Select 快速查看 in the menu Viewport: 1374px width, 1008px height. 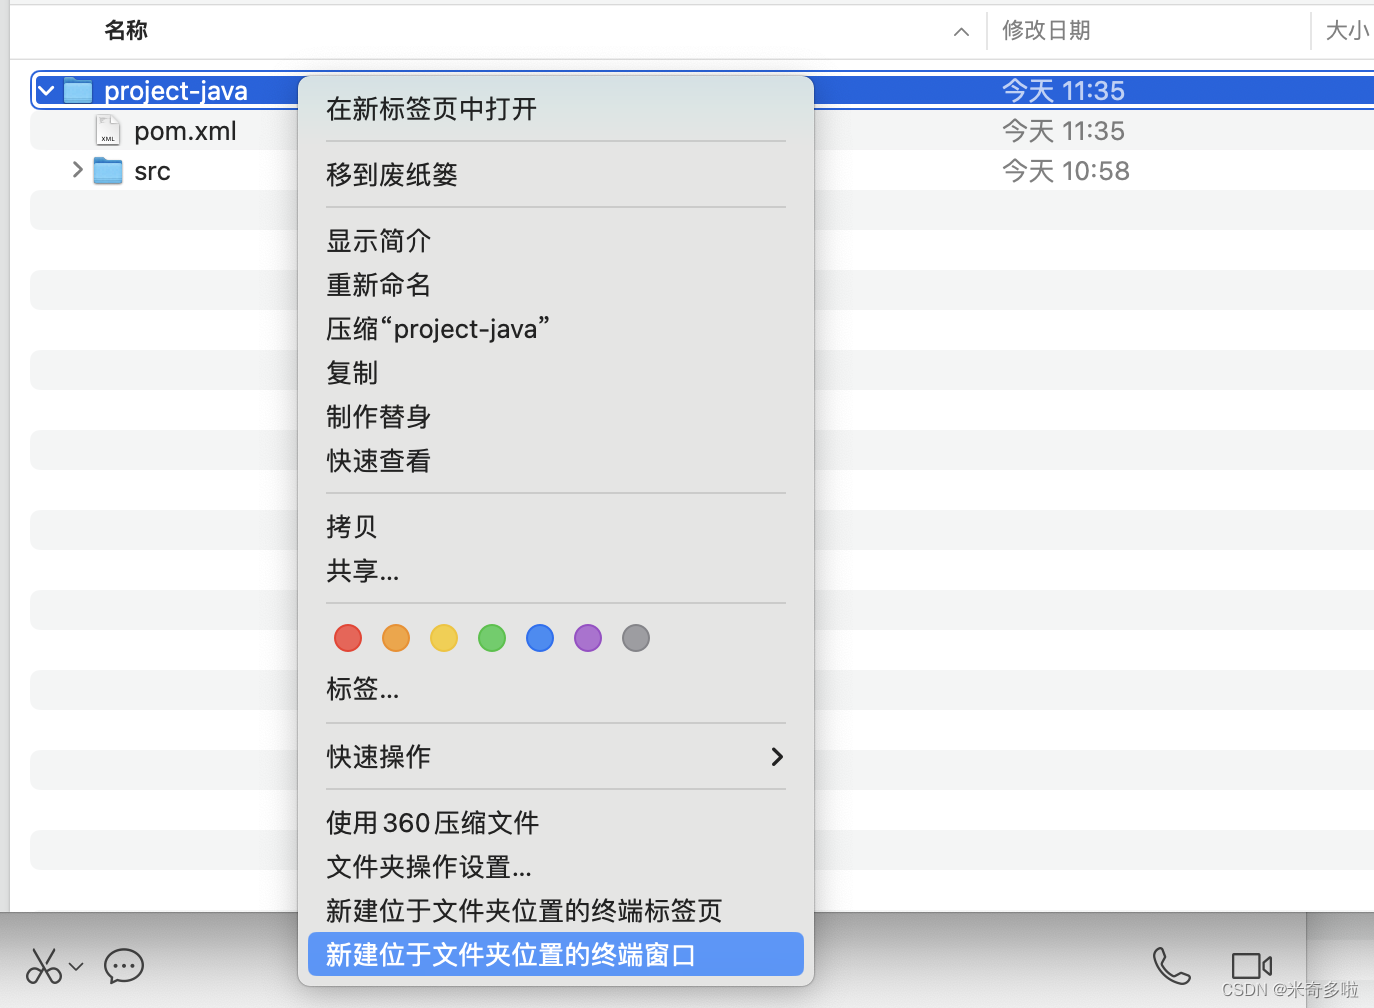556,460
